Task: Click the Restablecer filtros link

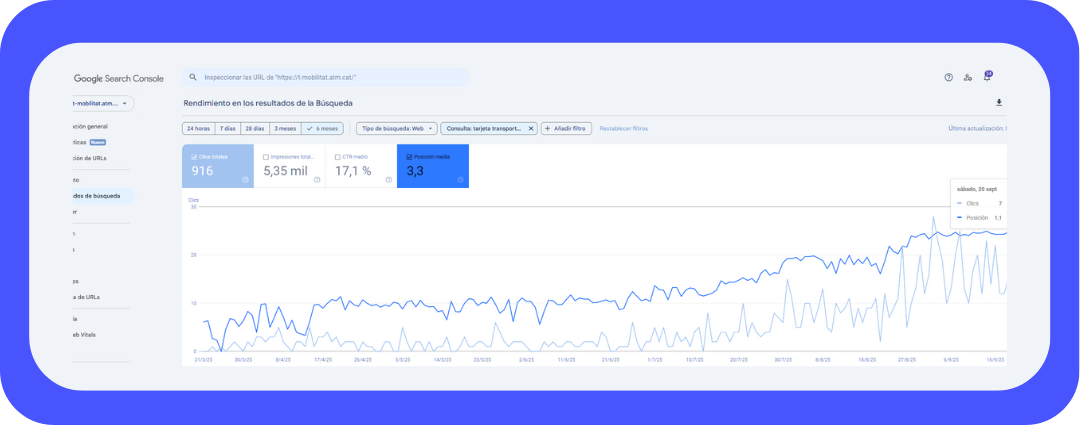Action: (x=624, y=128)
